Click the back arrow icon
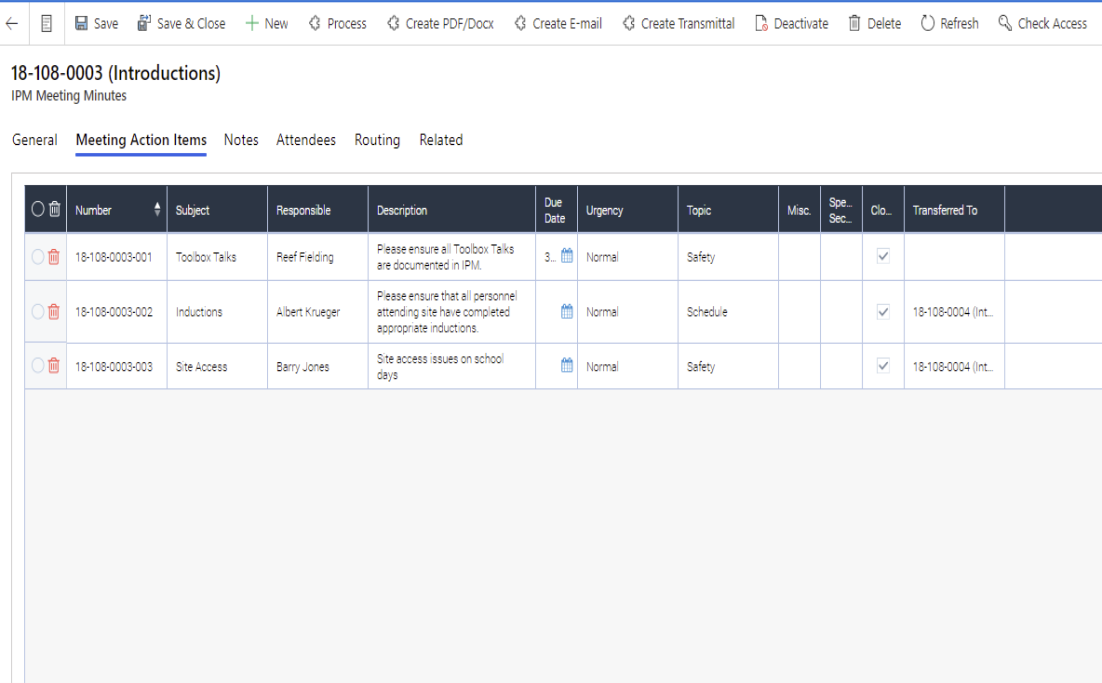The height and width of the screenshot is (683, 1102). tap(12, 23)
